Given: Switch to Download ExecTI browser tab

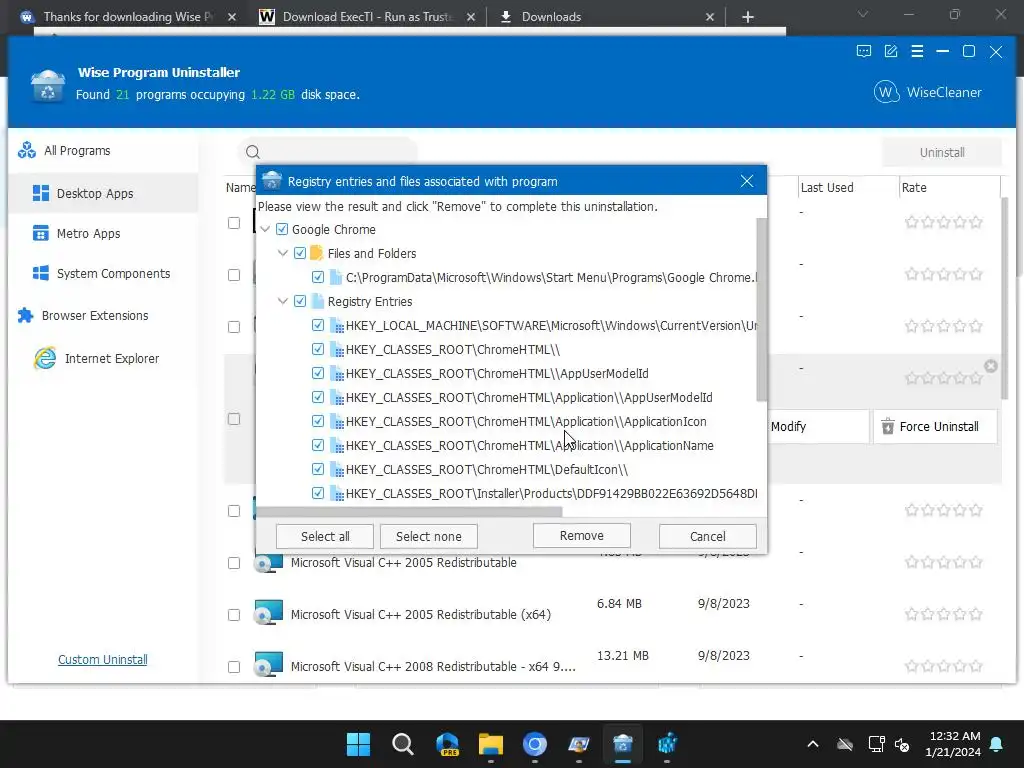Looking at the screenshot, I should pyautogui.click(x=368, y=17).
